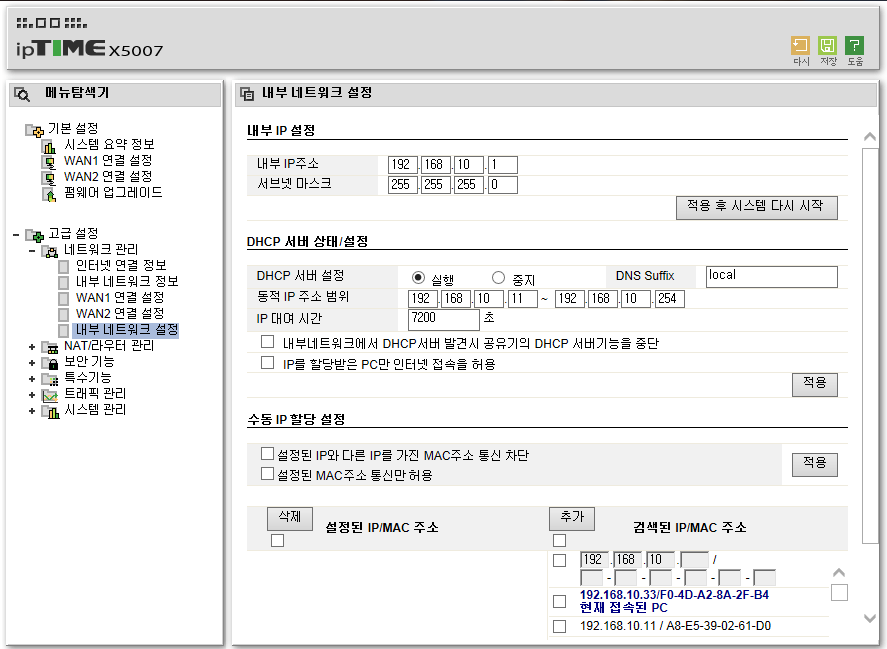The image size is (887, 649).
Task: Click the 보안 기능 lock icon
Action: point(50,363)
